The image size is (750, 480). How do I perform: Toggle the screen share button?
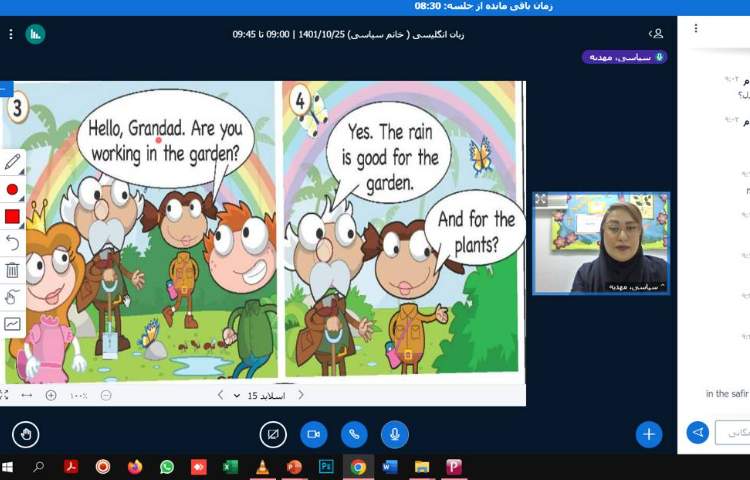click(x=272, y=434)
